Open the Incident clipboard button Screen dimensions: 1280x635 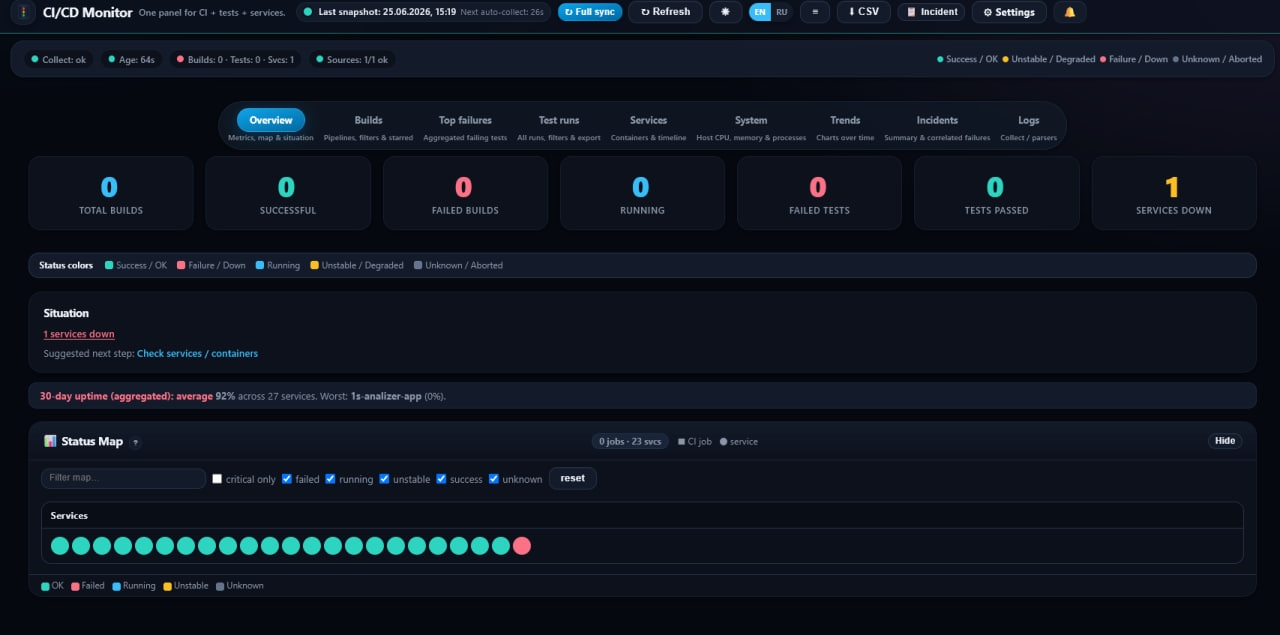point(931,12)
